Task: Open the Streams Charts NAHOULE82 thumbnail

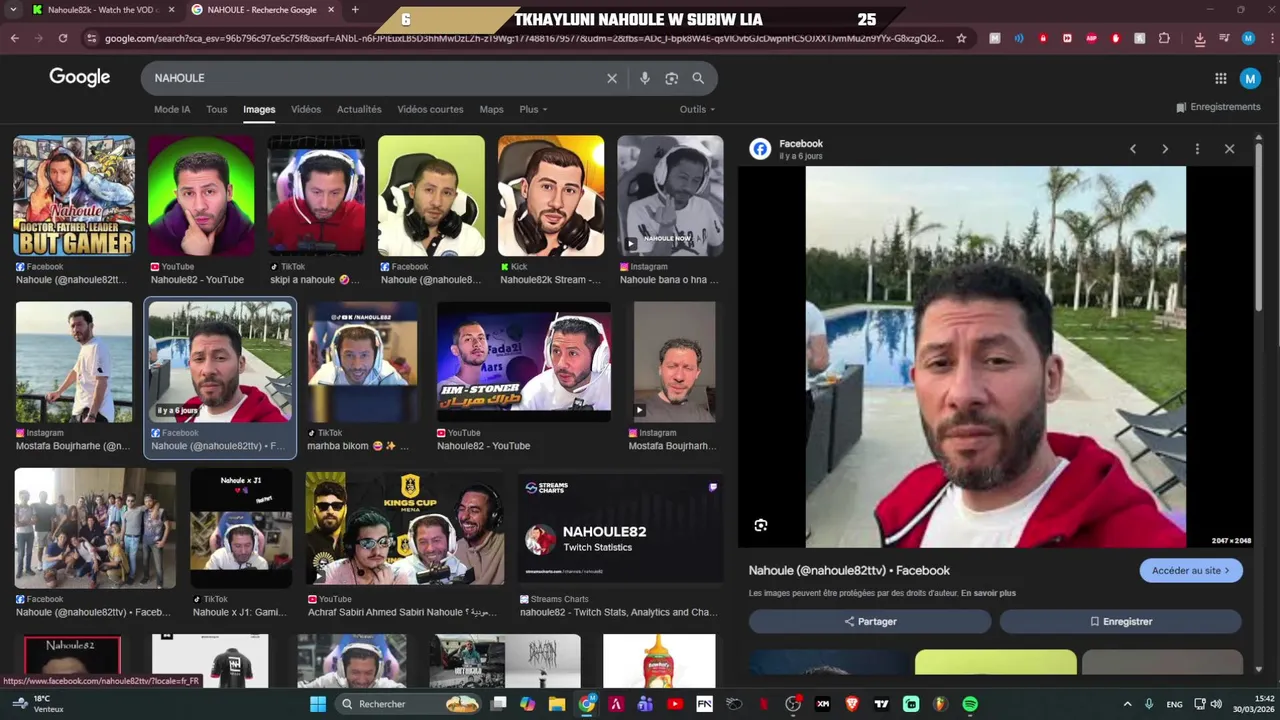Action: pos(620,528)
